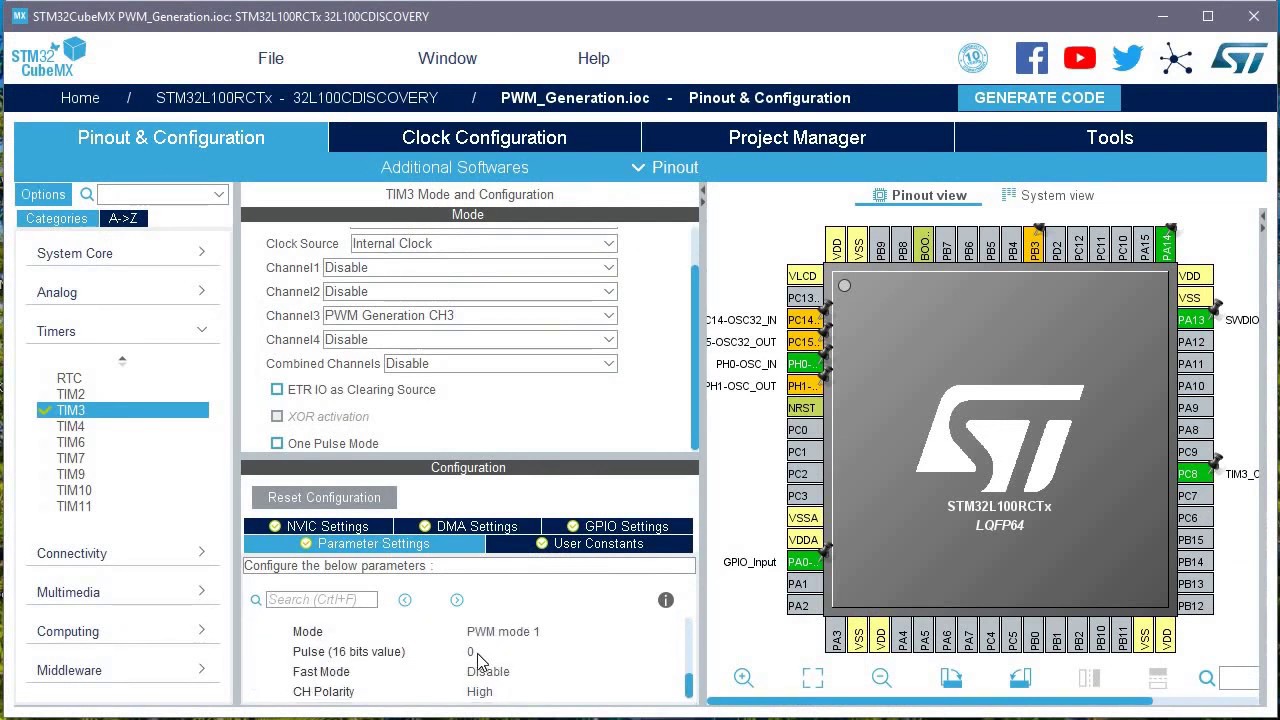This screenshot has height=720, width=1280.
Task: Select TIM4 in the timers list
Action: tap(71, 426)
